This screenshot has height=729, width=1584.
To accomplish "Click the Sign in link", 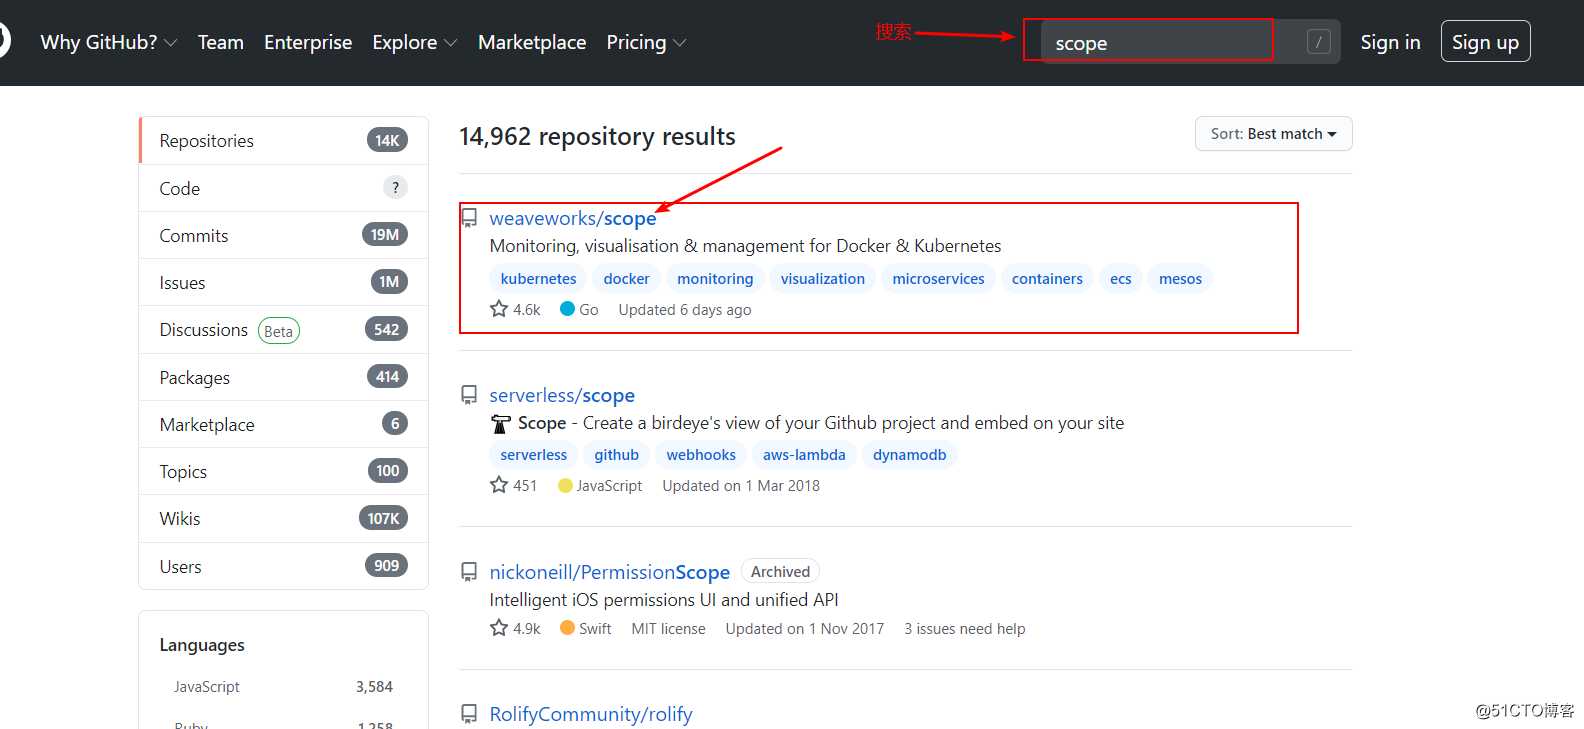I will pyautogui.click(x=1390, y=42).
